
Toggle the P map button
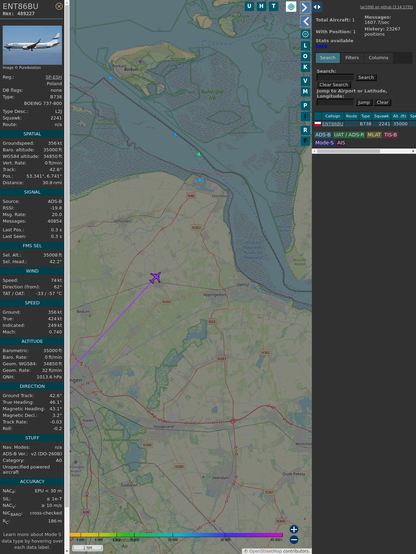tap(305, 105)
